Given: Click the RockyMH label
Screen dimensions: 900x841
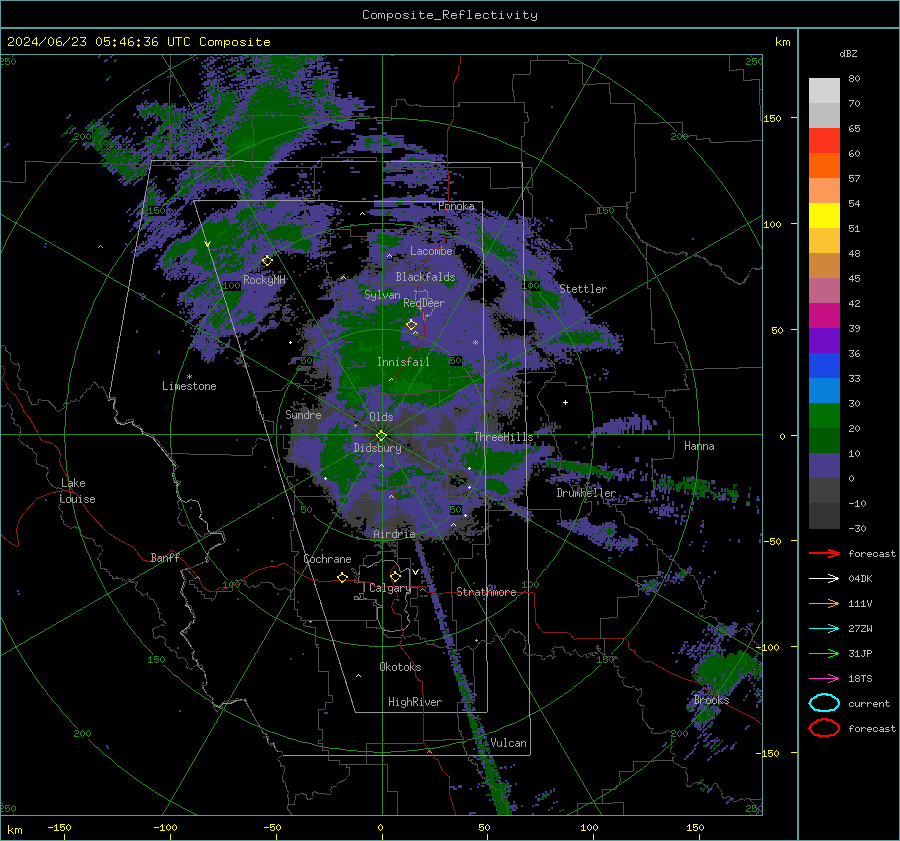Looking at the screenshot, I should point(264,280).
